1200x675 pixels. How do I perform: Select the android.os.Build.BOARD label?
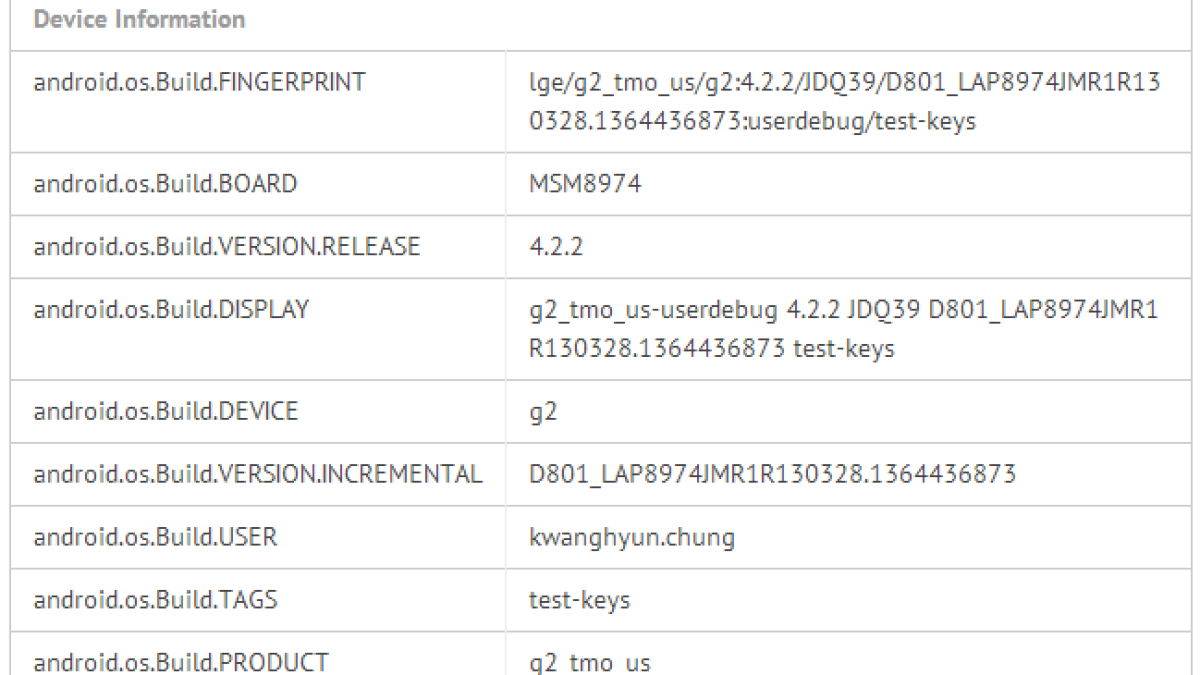point(165,185)
